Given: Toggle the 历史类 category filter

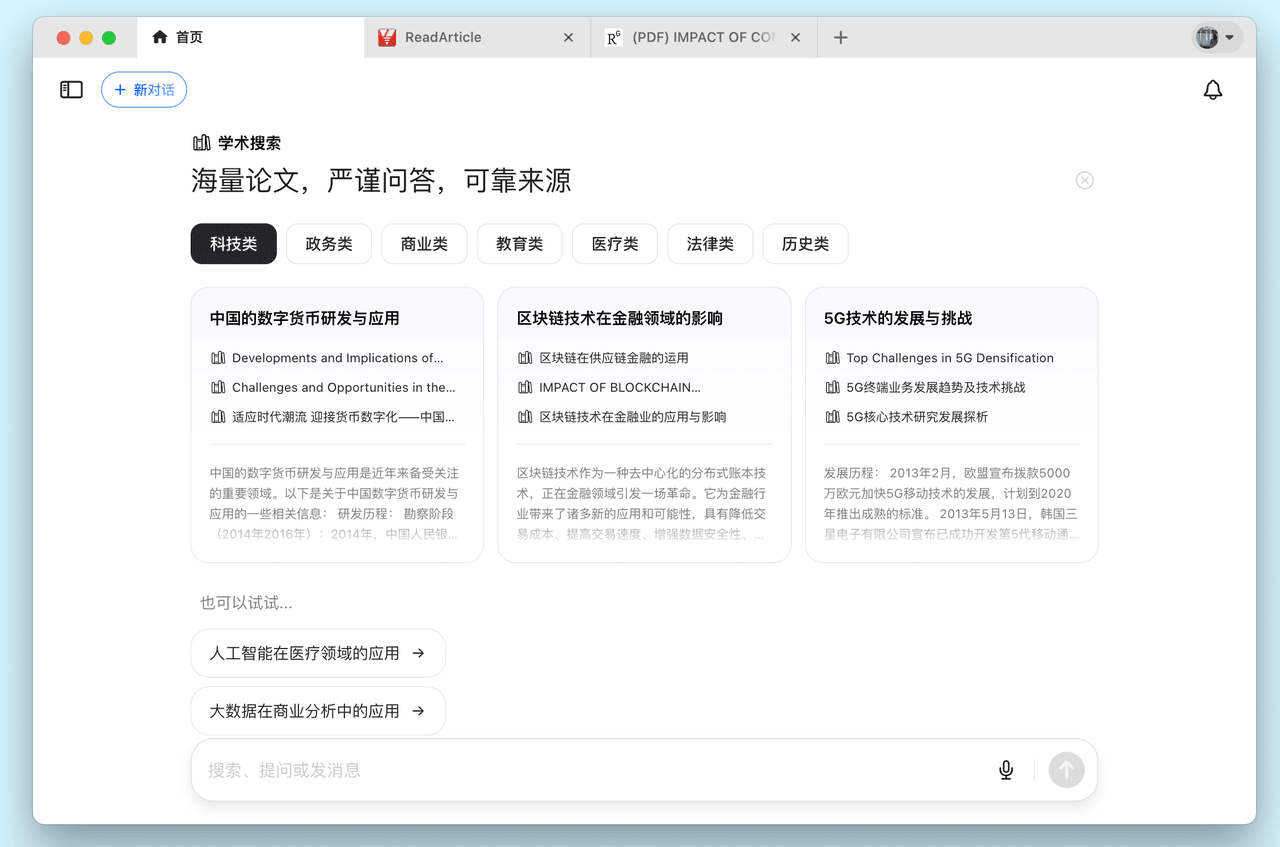Looking at the screenshot, I should (805, 243).
